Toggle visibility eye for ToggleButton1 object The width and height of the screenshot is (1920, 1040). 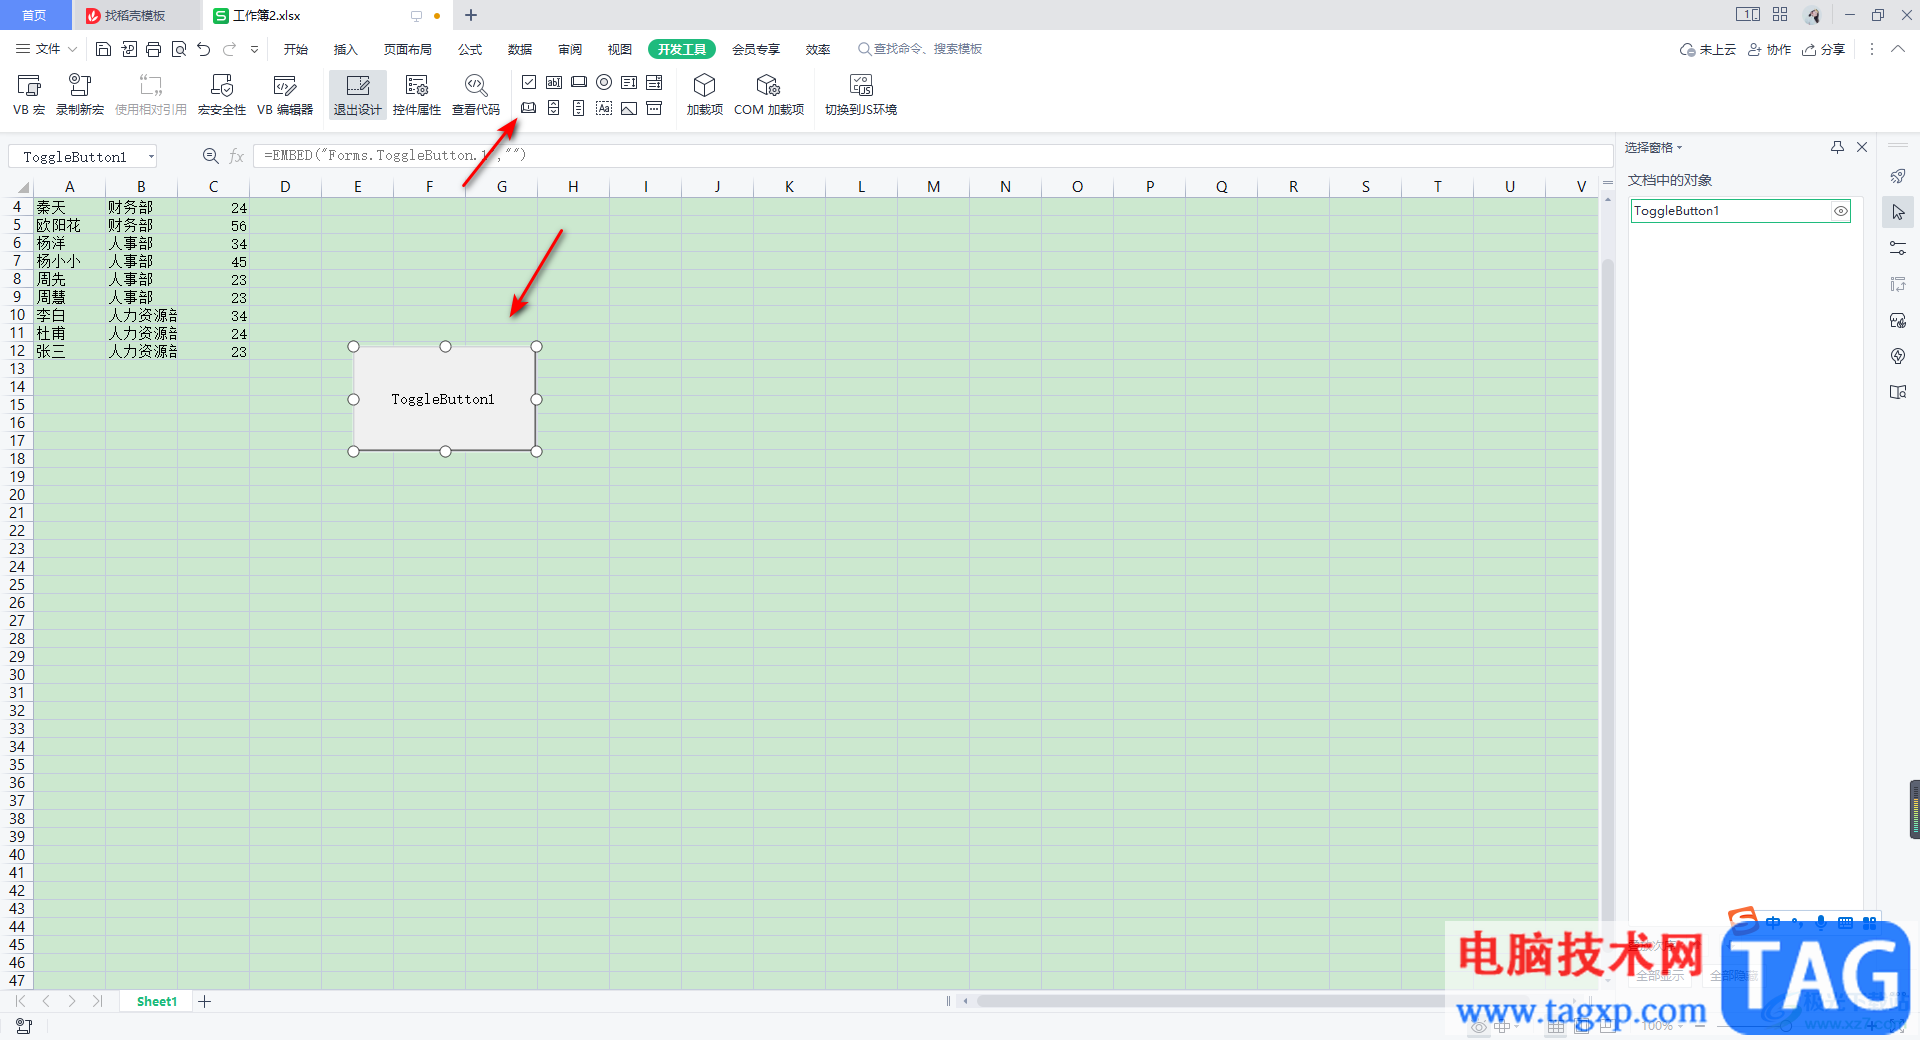[1840, 211]
